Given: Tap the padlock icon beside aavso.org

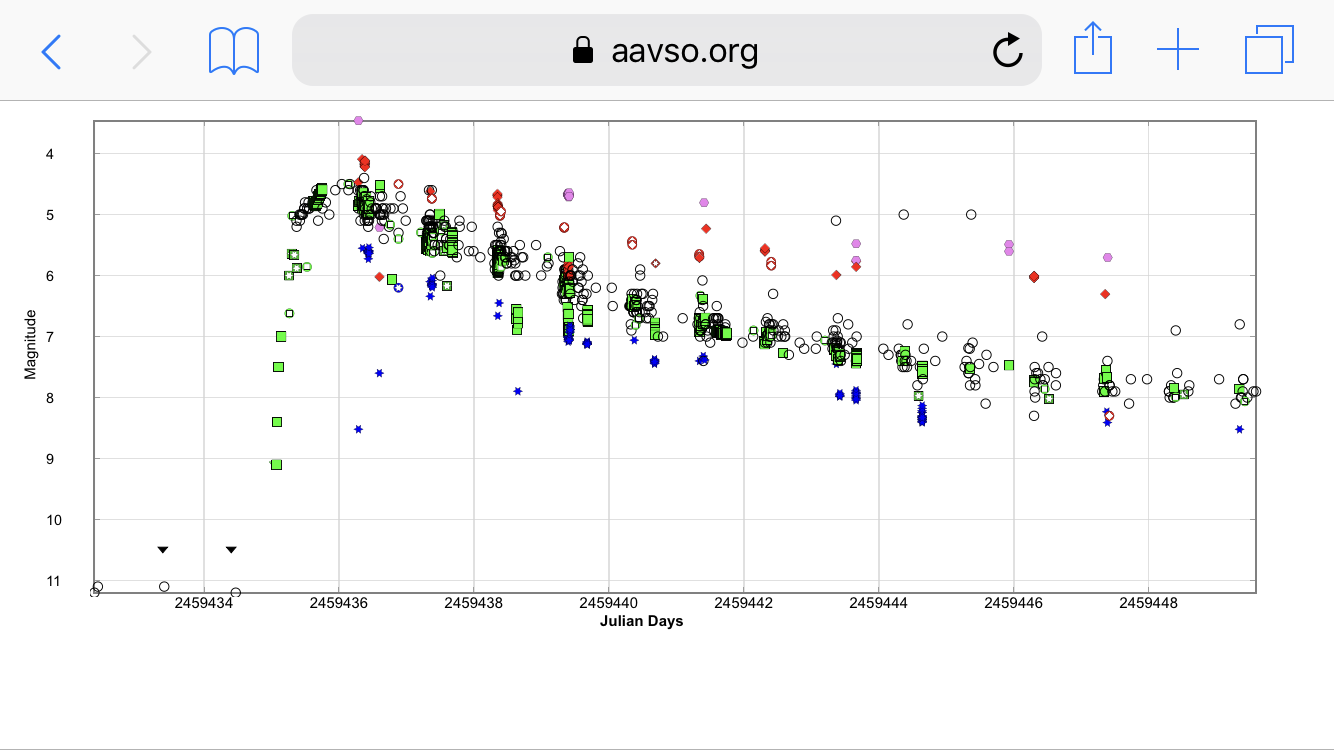Looking at the screenshot, I should point(583,51).
